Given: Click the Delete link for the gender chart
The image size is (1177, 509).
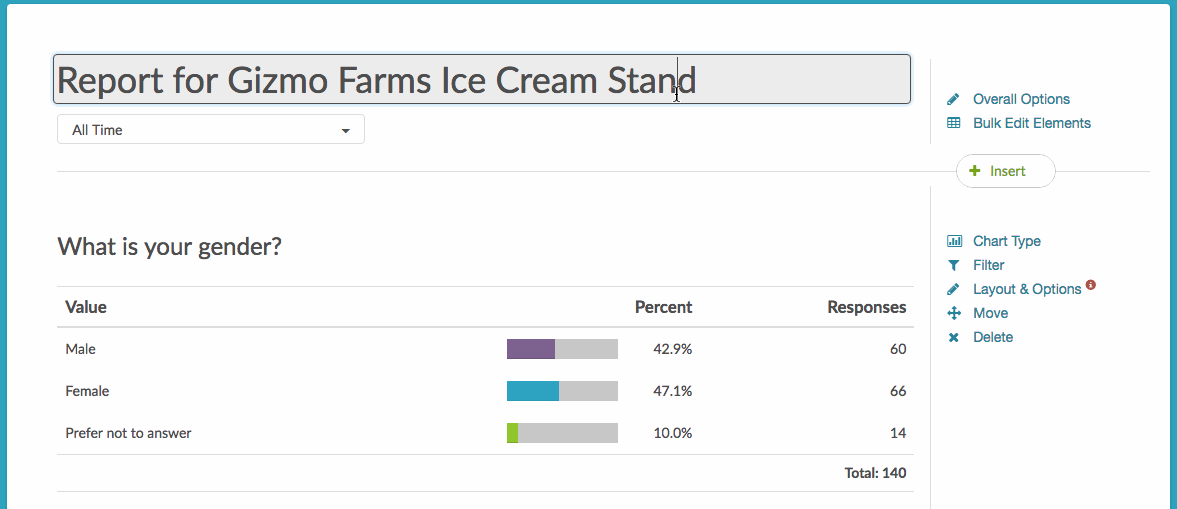Looking at the screenshot, I should (x=993, y=337).
